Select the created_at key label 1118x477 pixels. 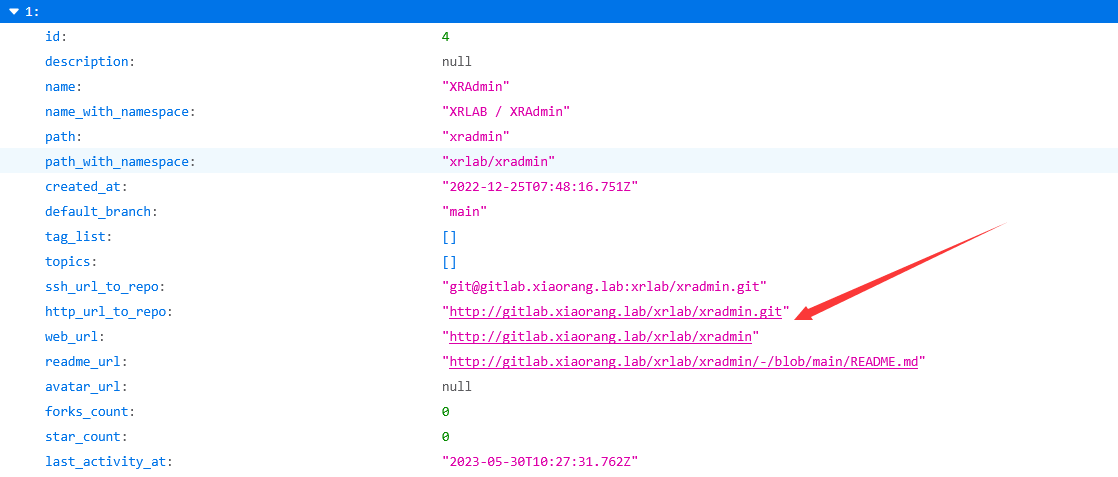coord(85,187)
